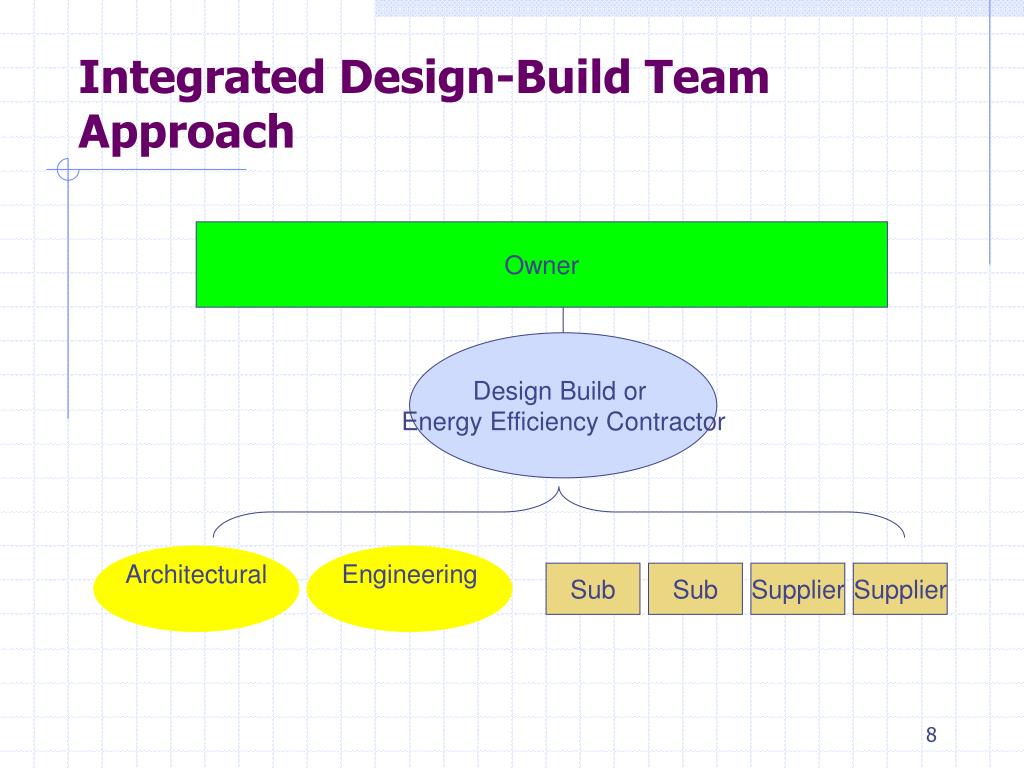Click the last Supplier box

(900, 589)
